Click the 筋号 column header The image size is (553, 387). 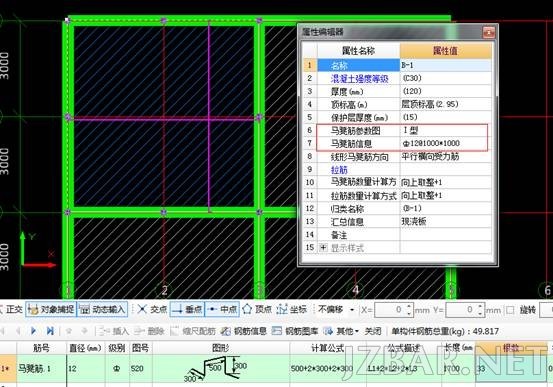click(42, 348)
